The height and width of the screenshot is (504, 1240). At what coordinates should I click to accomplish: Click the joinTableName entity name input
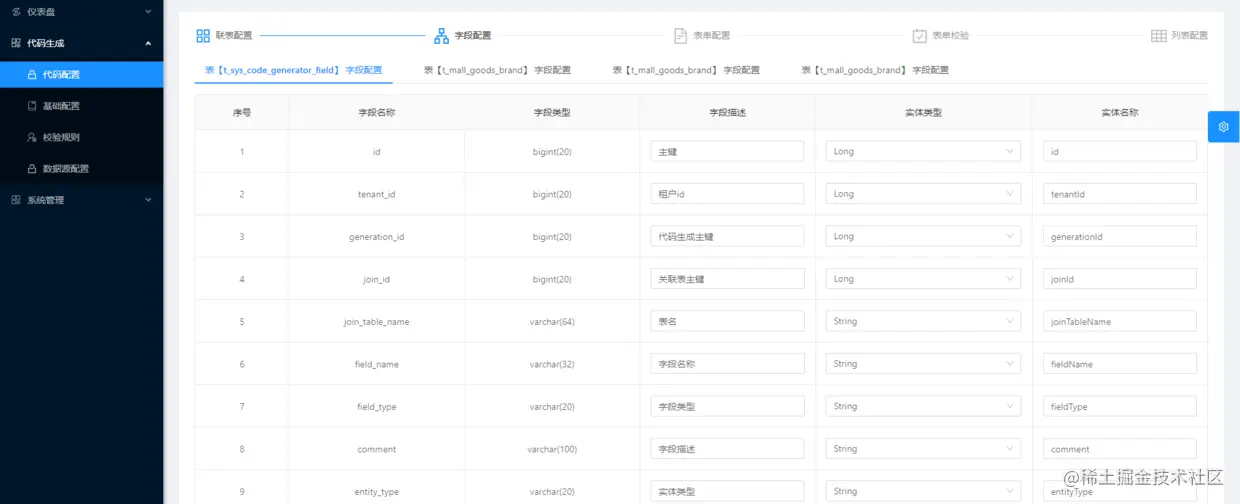(x=1120, y=321)
